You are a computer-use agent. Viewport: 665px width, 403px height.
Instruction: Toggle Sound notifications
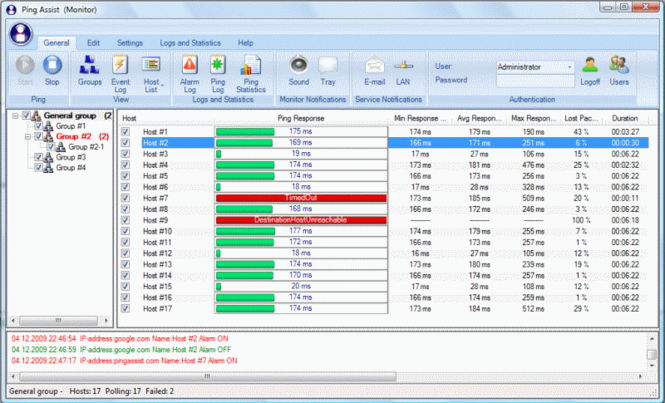click(299, 65)
